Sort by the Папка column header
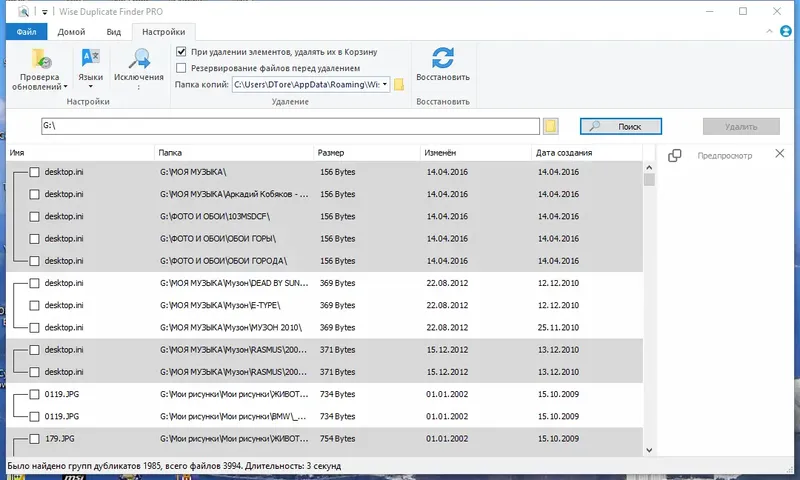This screenshot has width=800, height=480. click(x=234, y=153)
